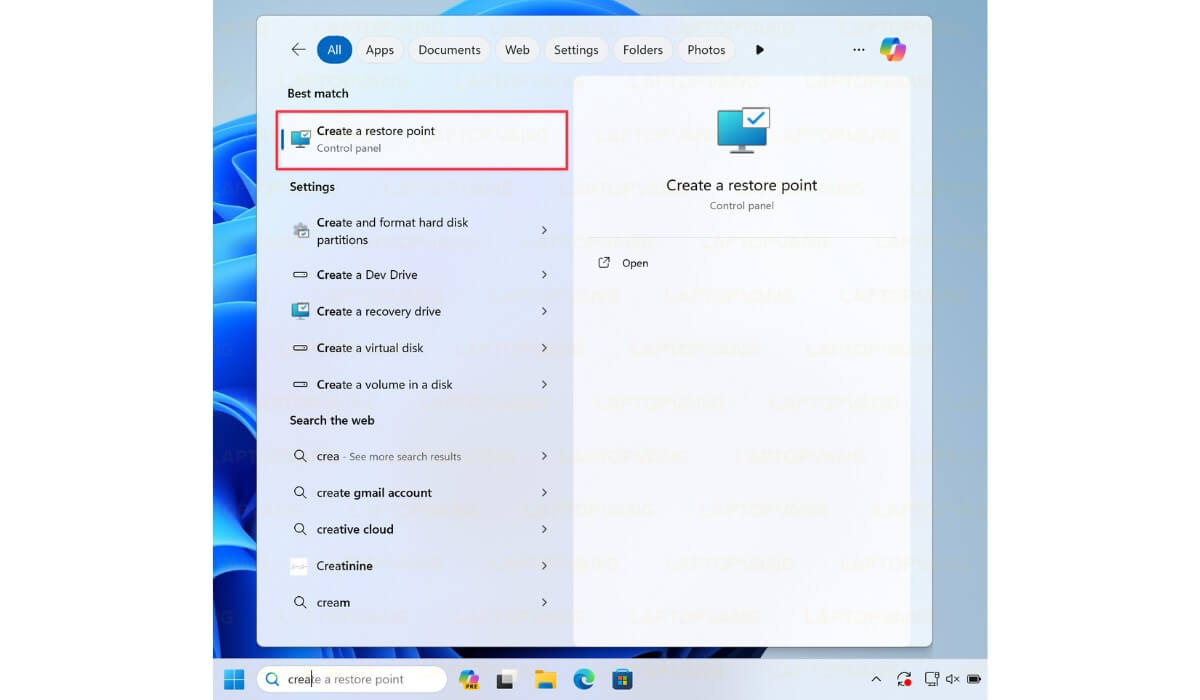Viewport: 1200px width, 700px height.
Task: Switch to the Photos filter tab
Action: pyautogui.click(x=706, y=50)
